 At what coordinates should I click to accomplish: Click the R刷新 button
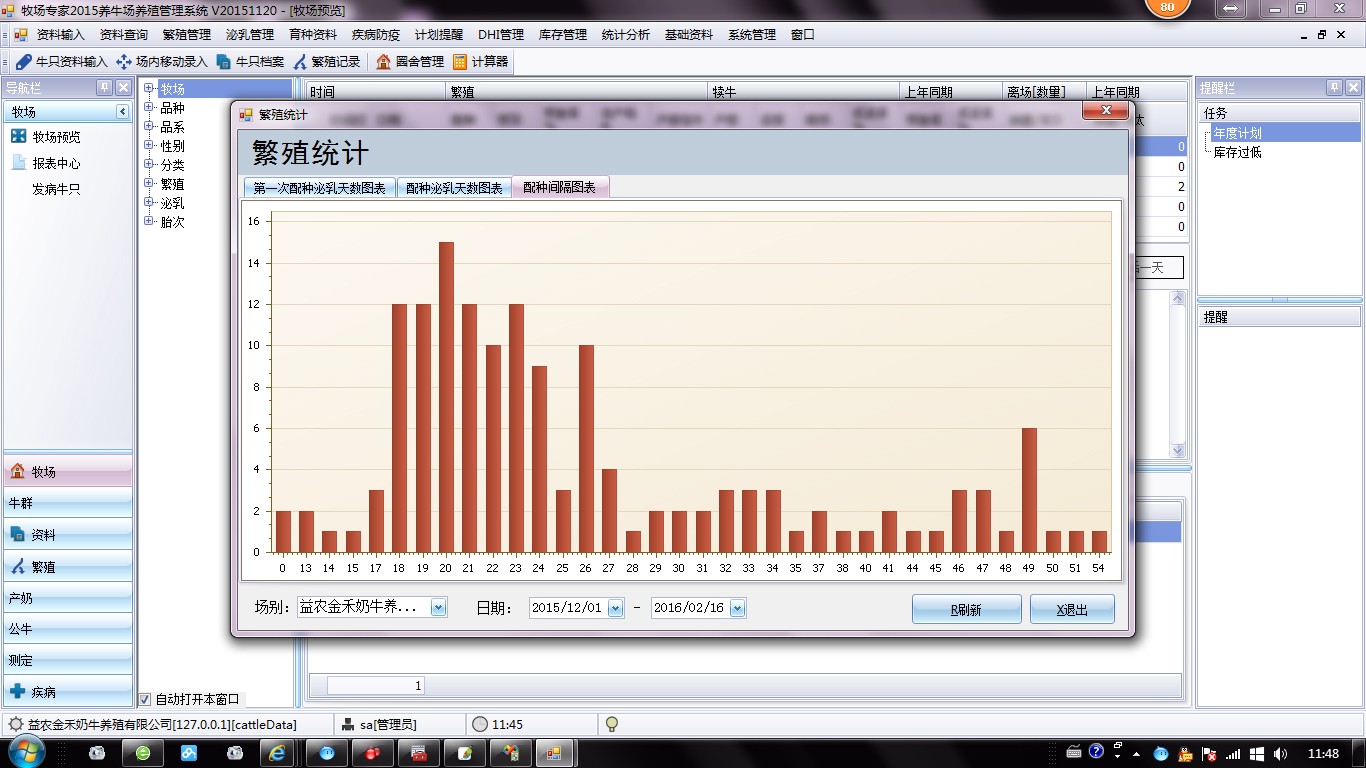click(965, 608)
